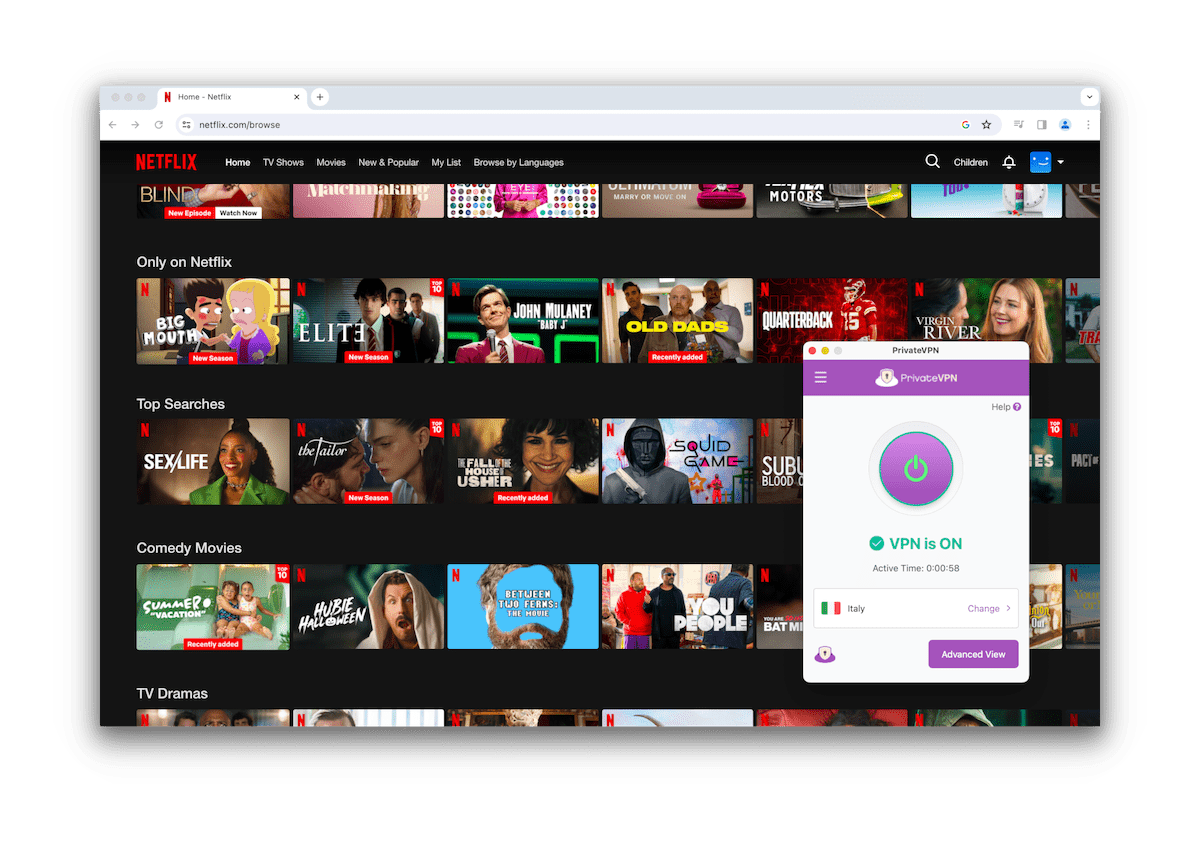Open You People thumbnail
Screen dimensions: 1200x867
(x=678, y=607)
